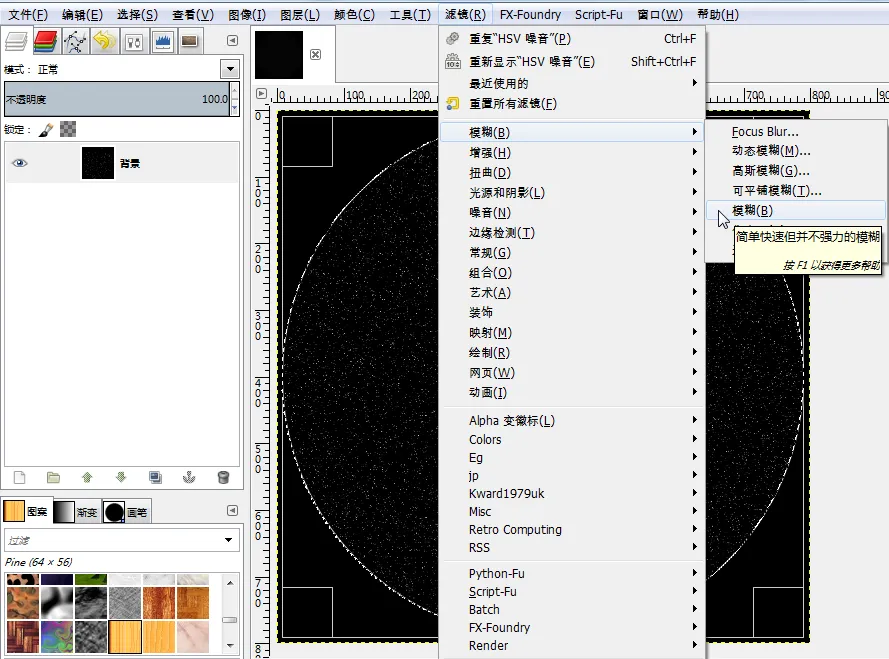Viewport: 889px width, 659px height.
Task: Create a new layer button
Action: (x=19, y=477)
